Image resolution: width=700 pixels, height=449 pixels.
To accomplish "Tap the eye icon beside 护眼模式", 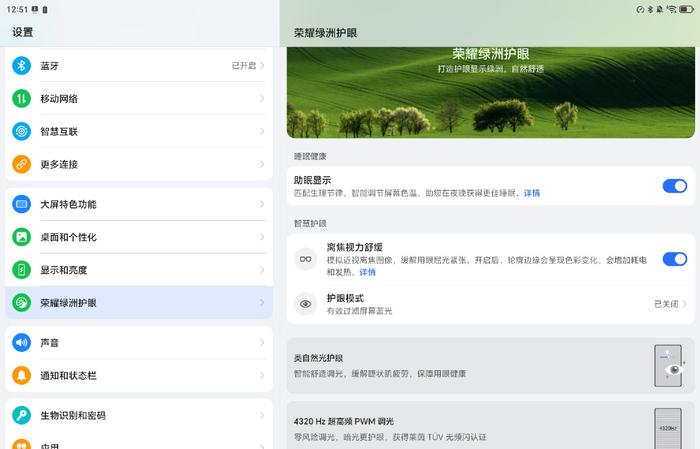I will pyautogui.click(x=305, y=304).
